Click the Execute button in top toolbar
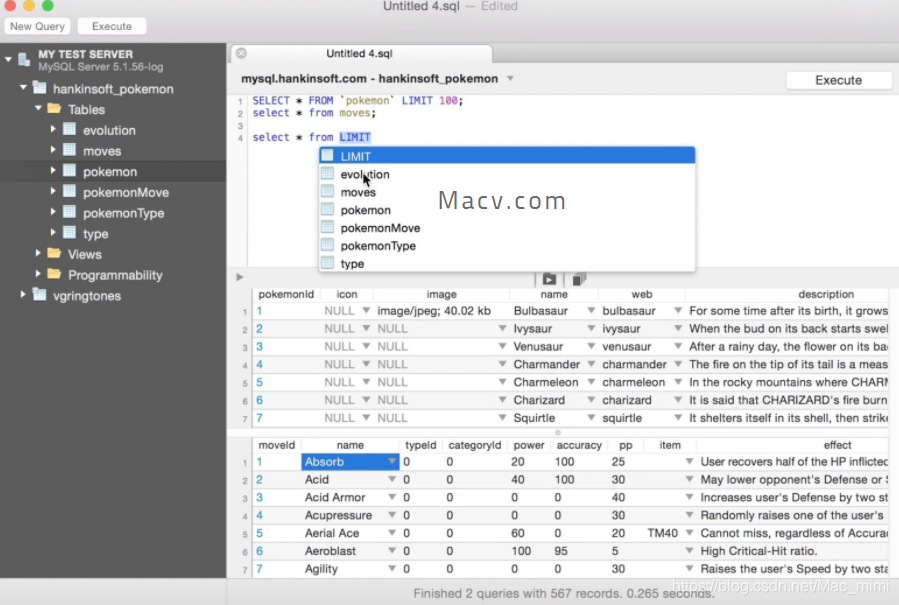 (x=112, y=26)
